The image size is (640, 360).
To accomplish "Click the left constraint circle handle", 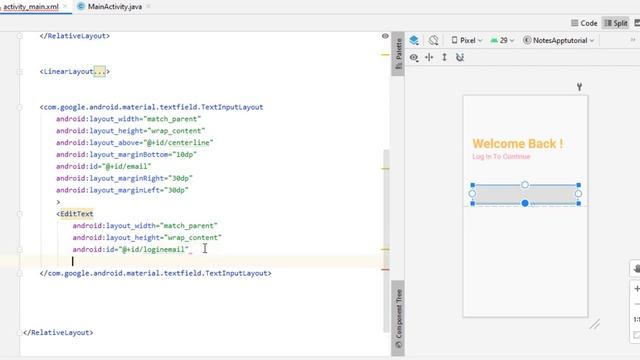I will [x=472, y=194].
